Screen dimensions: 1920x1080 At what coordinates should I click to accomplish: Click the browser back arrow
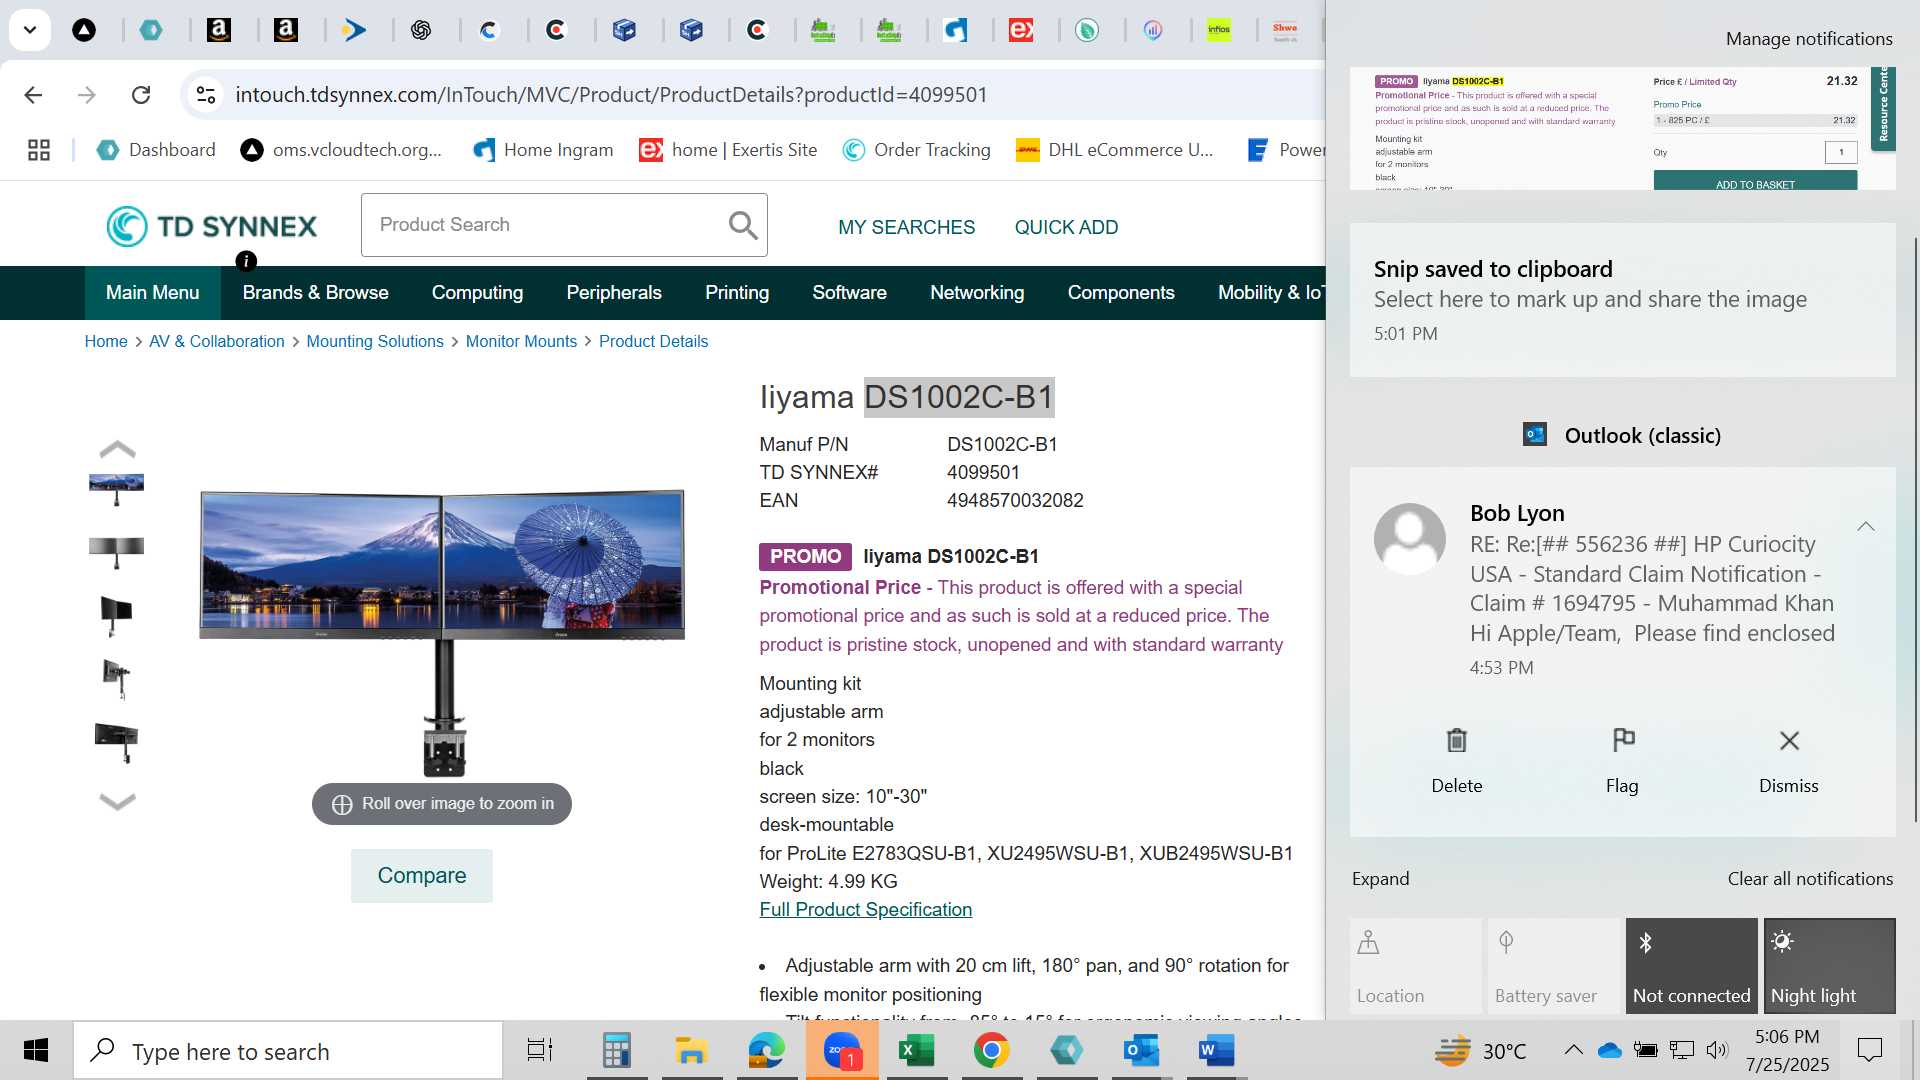pyautogui.click(x=33, y=95)
